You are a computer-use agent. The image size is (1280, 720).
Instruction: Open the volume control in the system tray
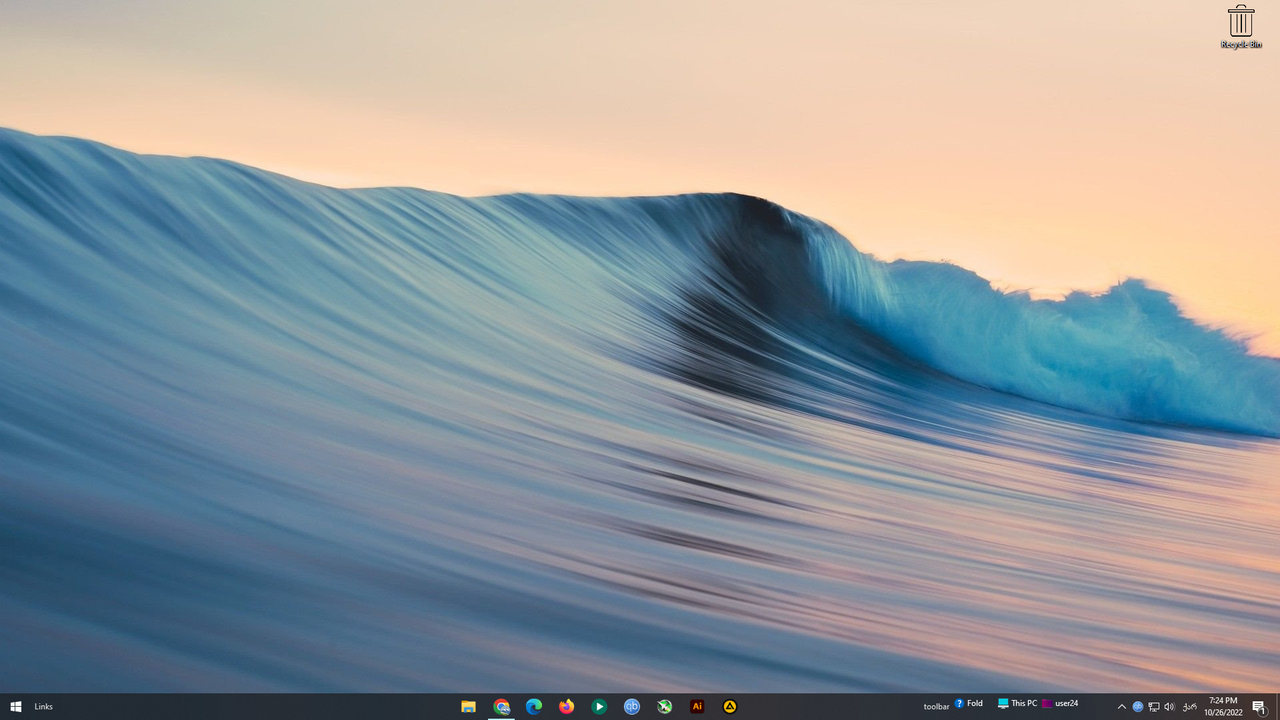(x=1170, y=706)
